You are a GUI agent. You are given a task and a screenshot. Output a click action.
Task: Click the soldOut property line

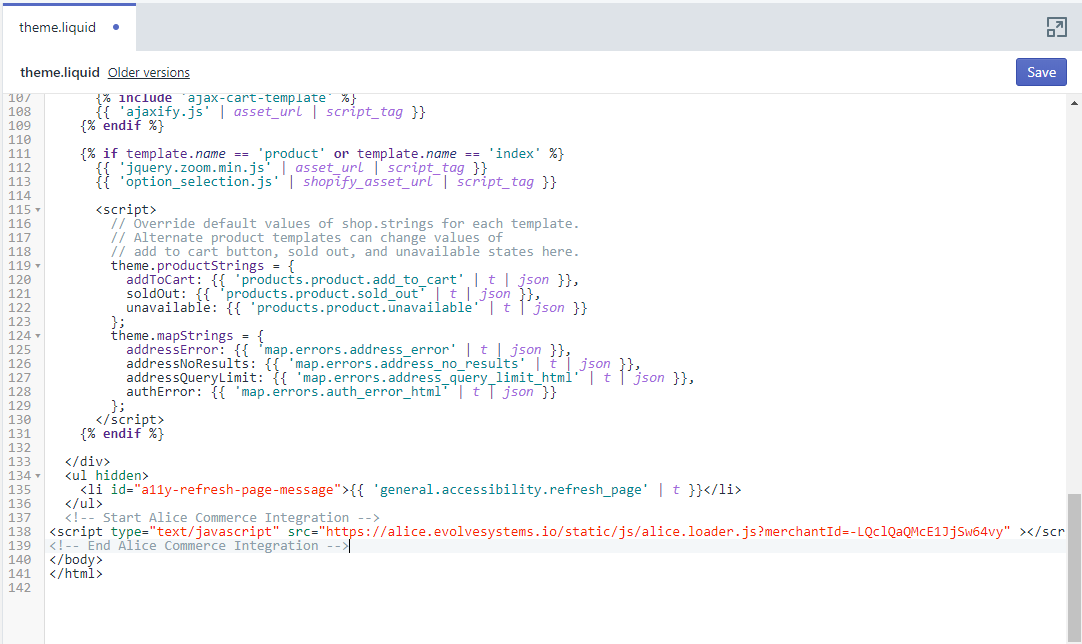[x=333, y=294]
